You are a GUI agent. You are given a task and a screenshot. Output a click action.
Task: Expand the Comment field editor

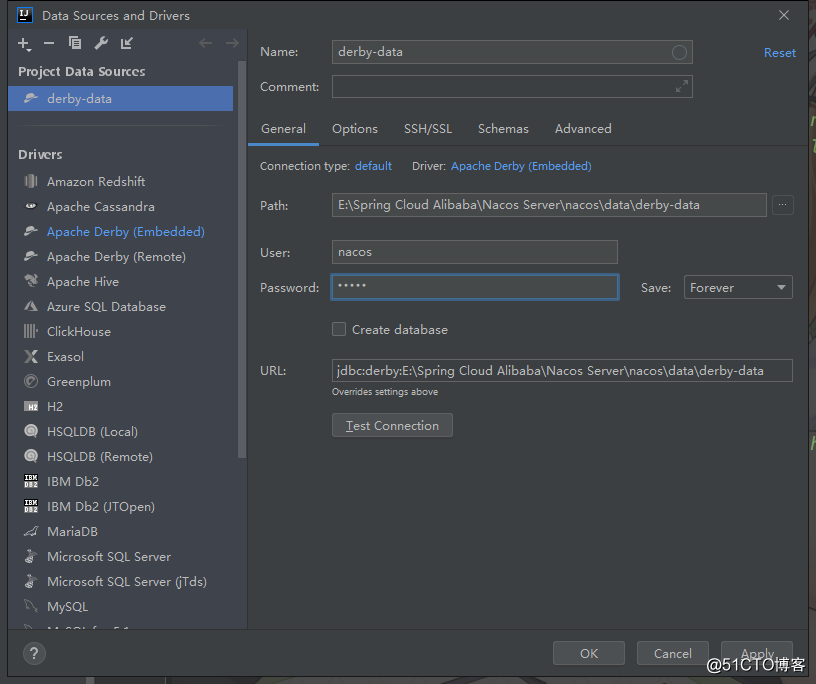[682, 86]
